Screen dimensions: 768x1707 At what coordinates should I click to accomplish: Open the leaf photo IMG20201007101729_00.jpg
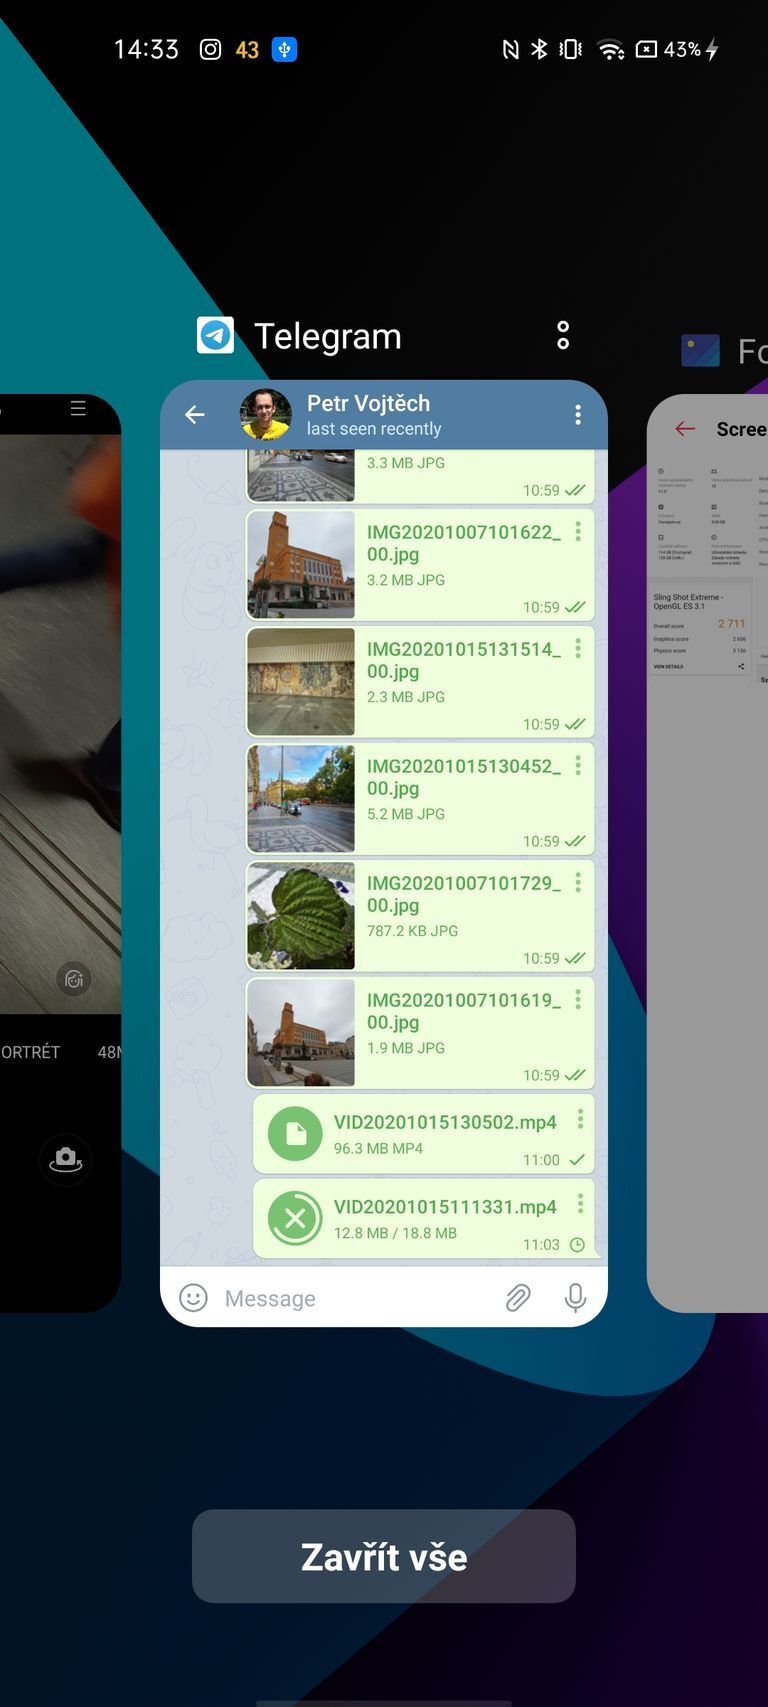pos(301,916)
